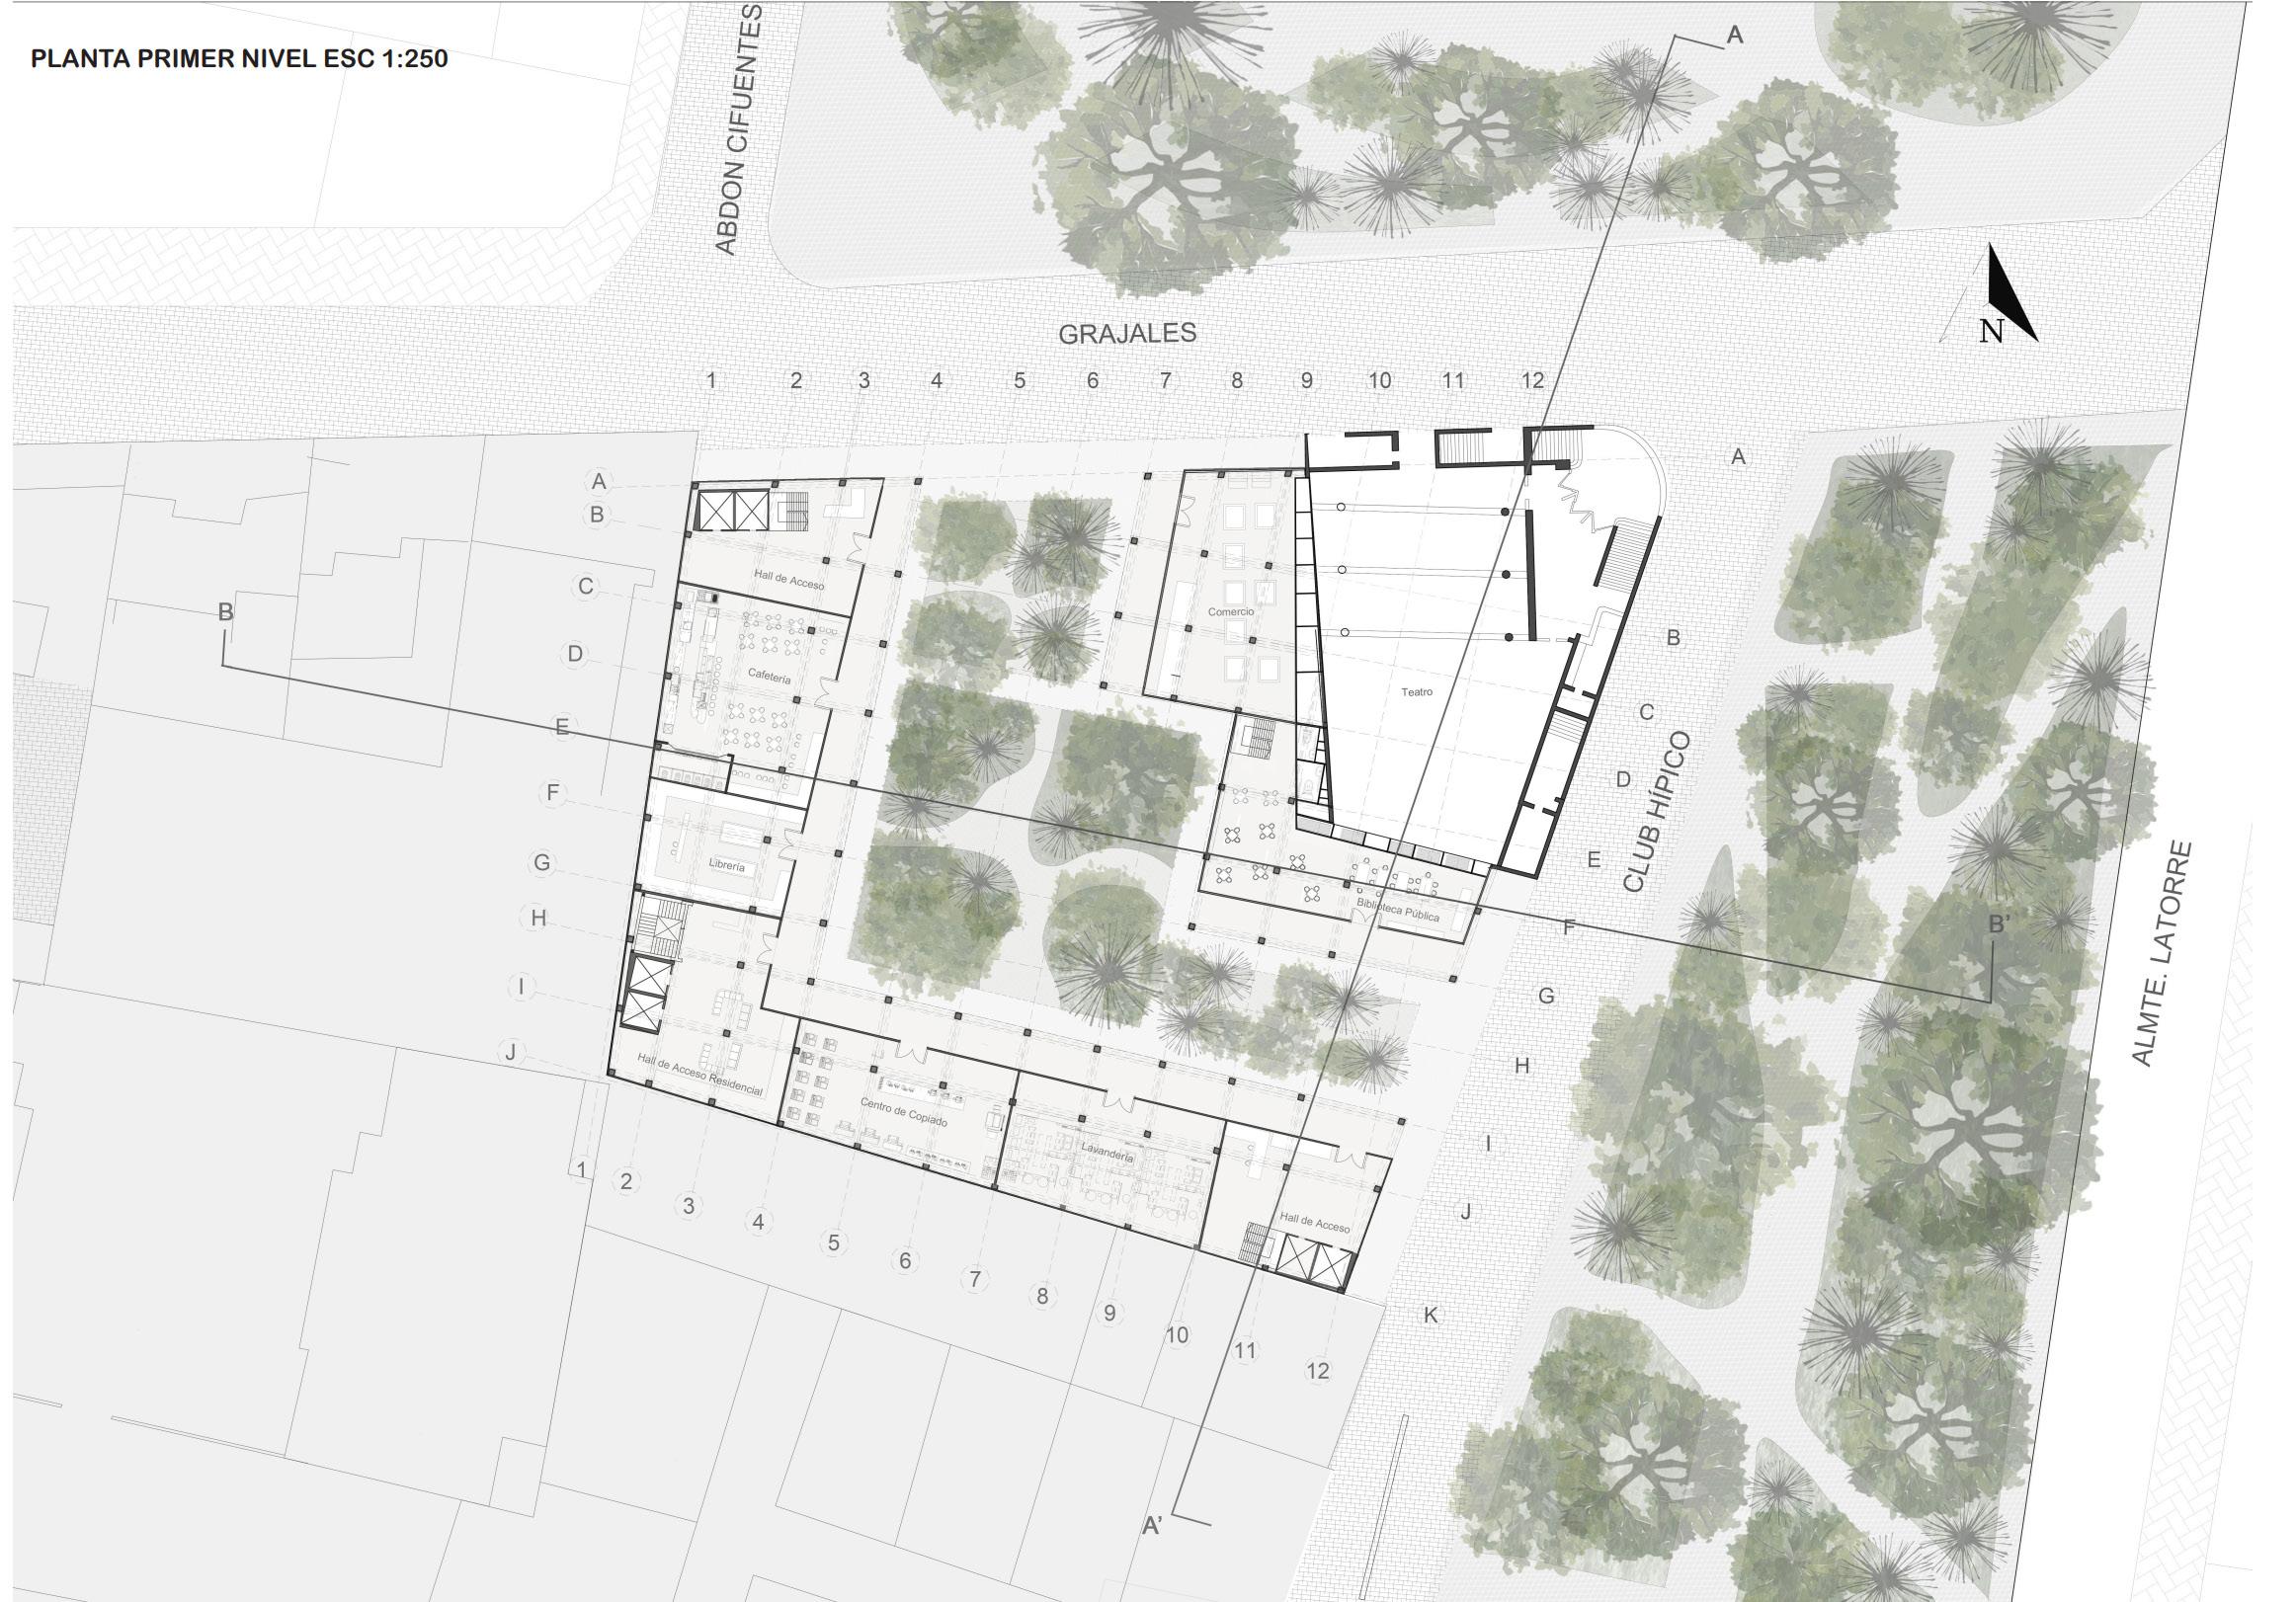Click the ALMTE. LATORRE street label
This screenshot has width=2296, height=1602.
pos(2161,953)
